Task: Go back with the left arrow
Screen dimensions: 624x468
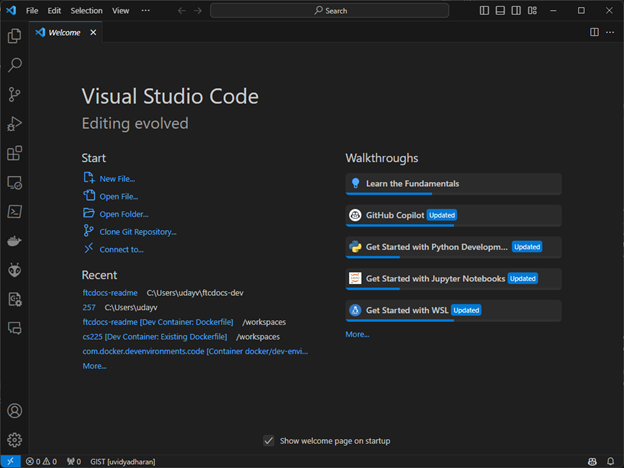Action: click(x=181, y=10)
